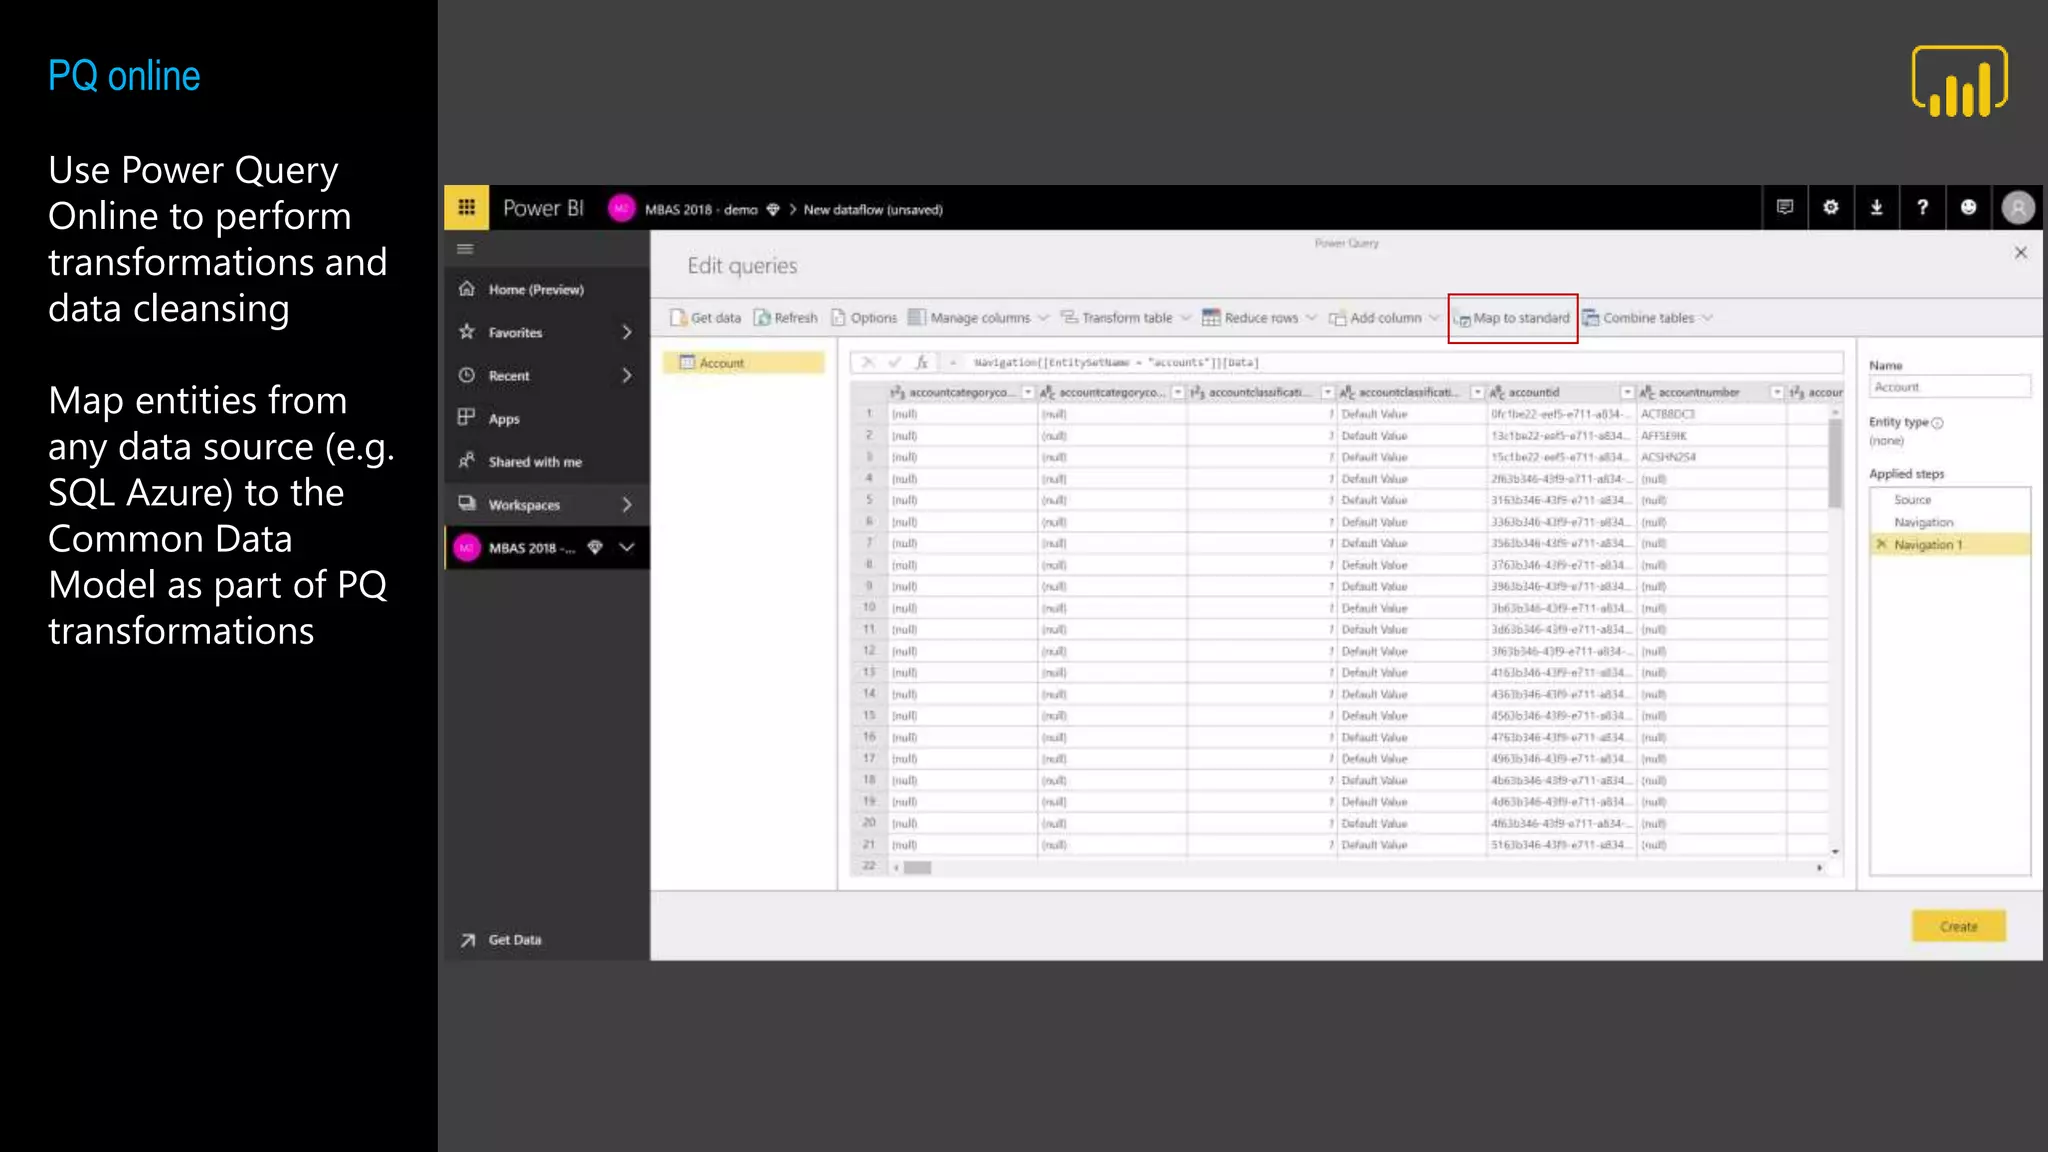
Task: Click the Create button
Action: tap(1958, 926)
